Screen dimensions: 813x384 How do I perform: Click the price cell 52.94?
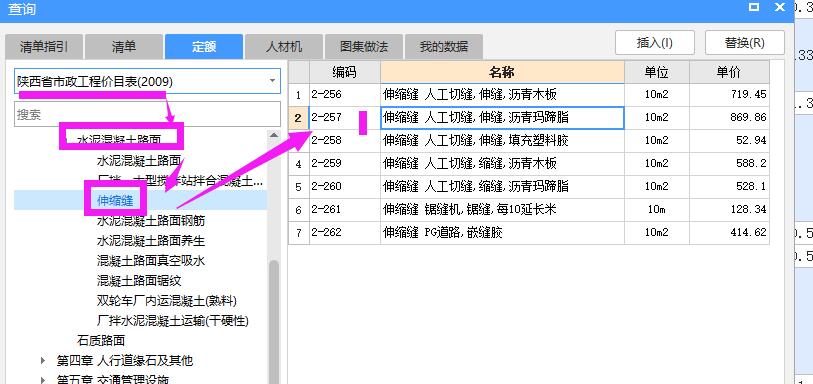tap(729, 140)
